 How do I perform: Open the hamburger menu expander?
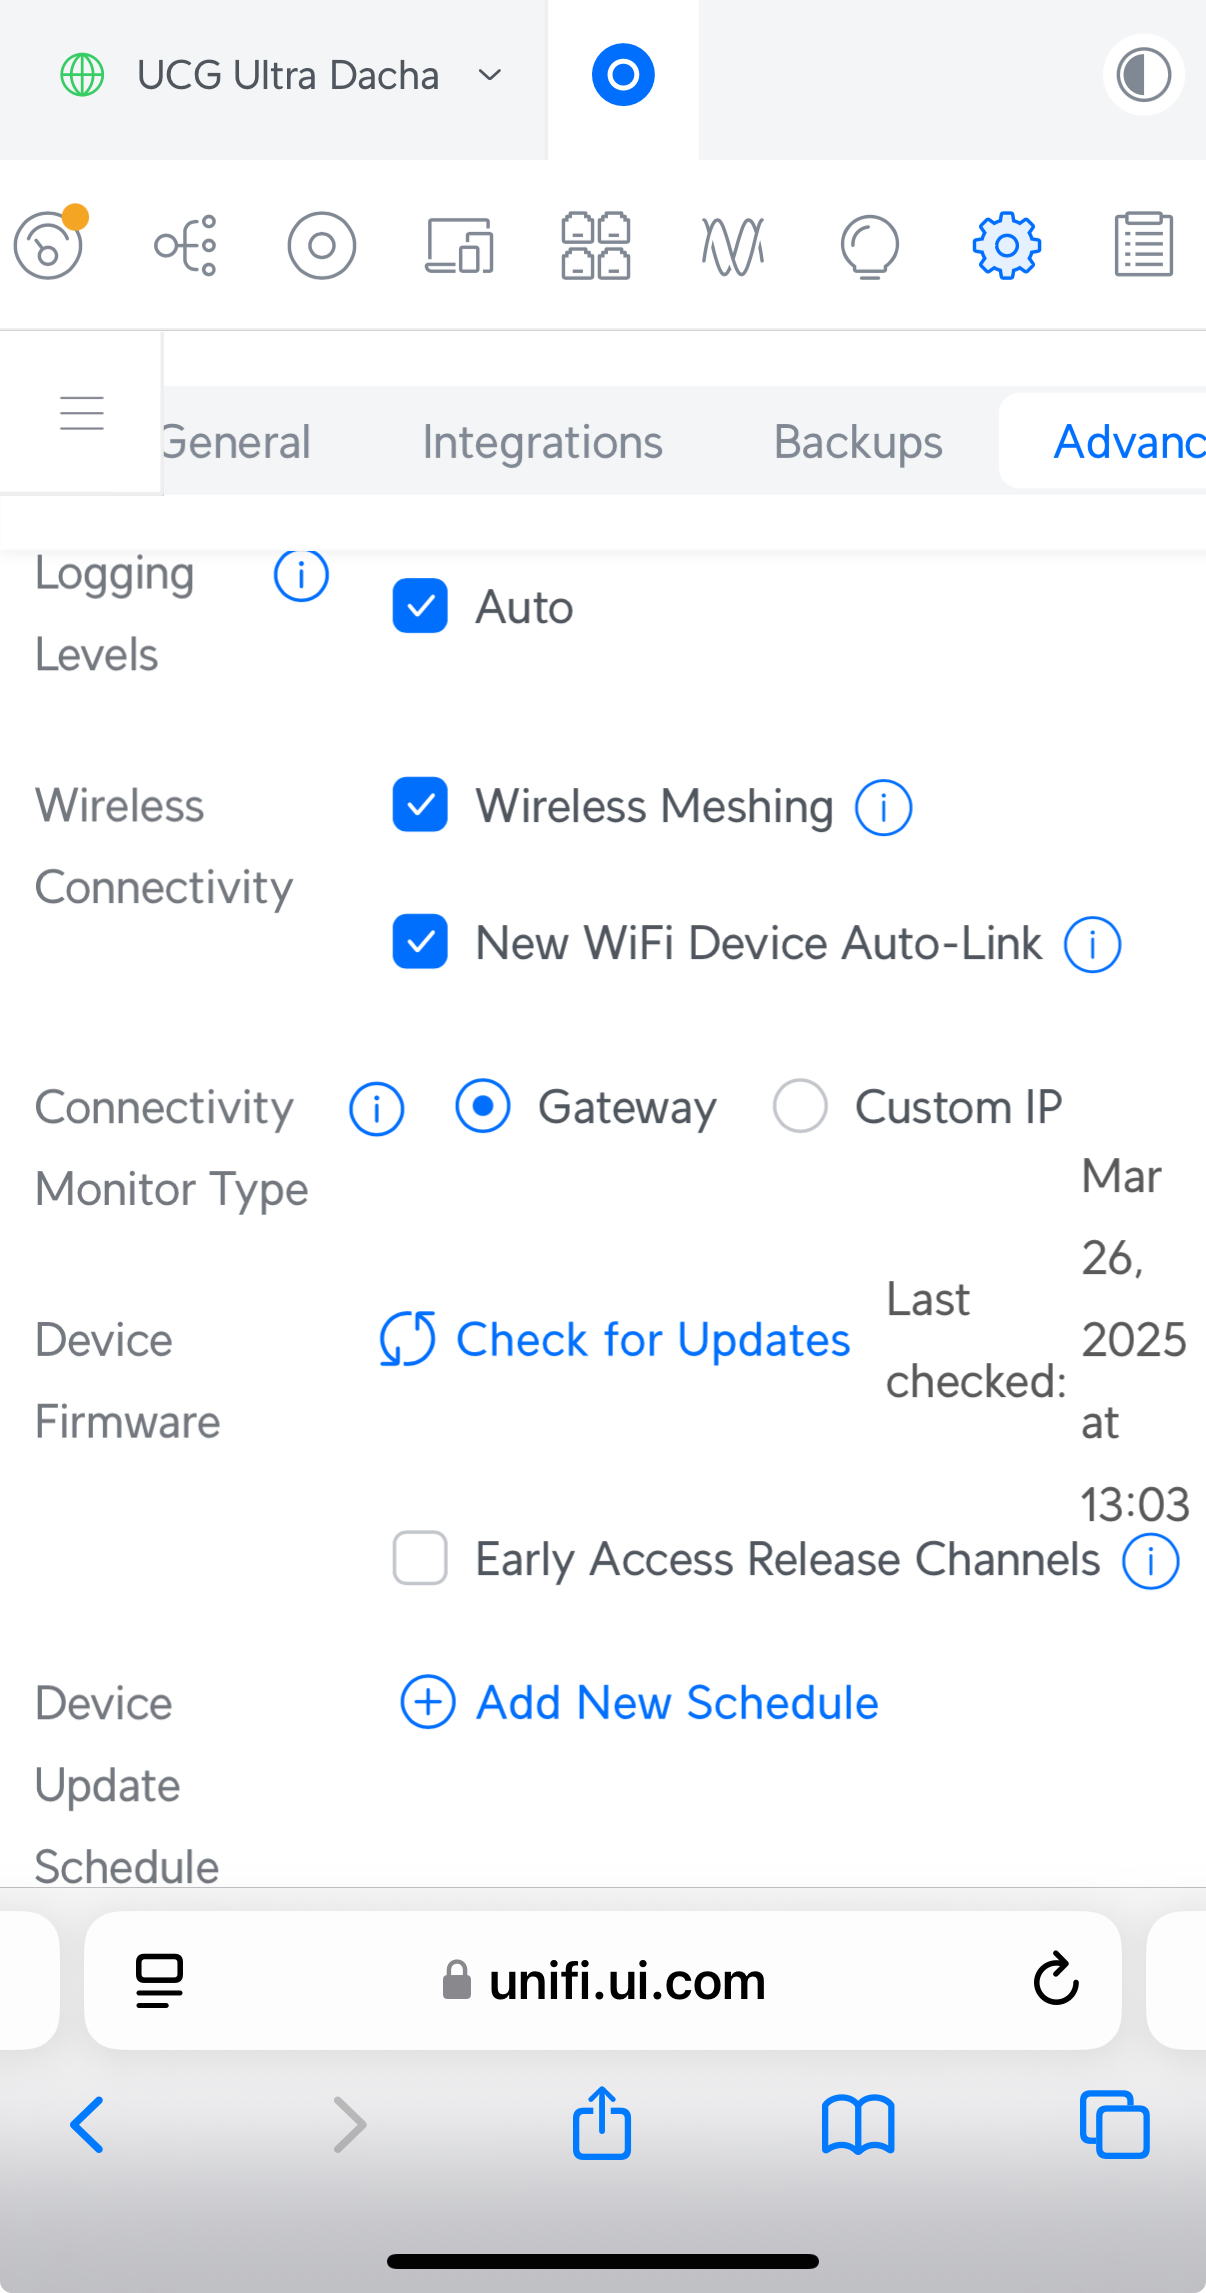click(x=81, y=413)
